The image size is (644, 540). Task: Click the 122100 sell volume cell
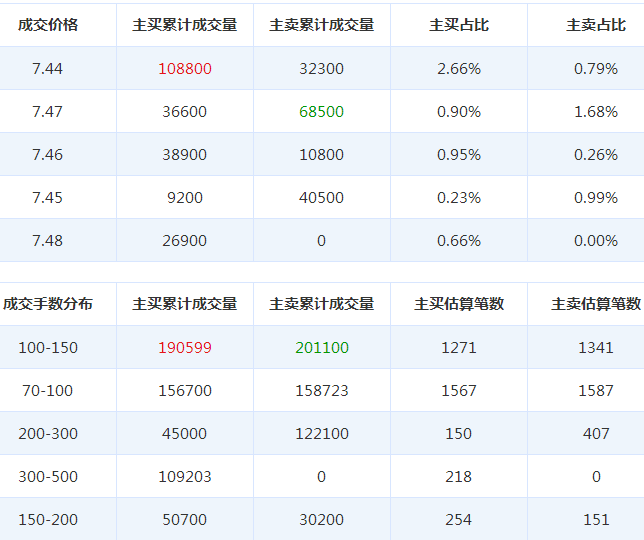322,434
